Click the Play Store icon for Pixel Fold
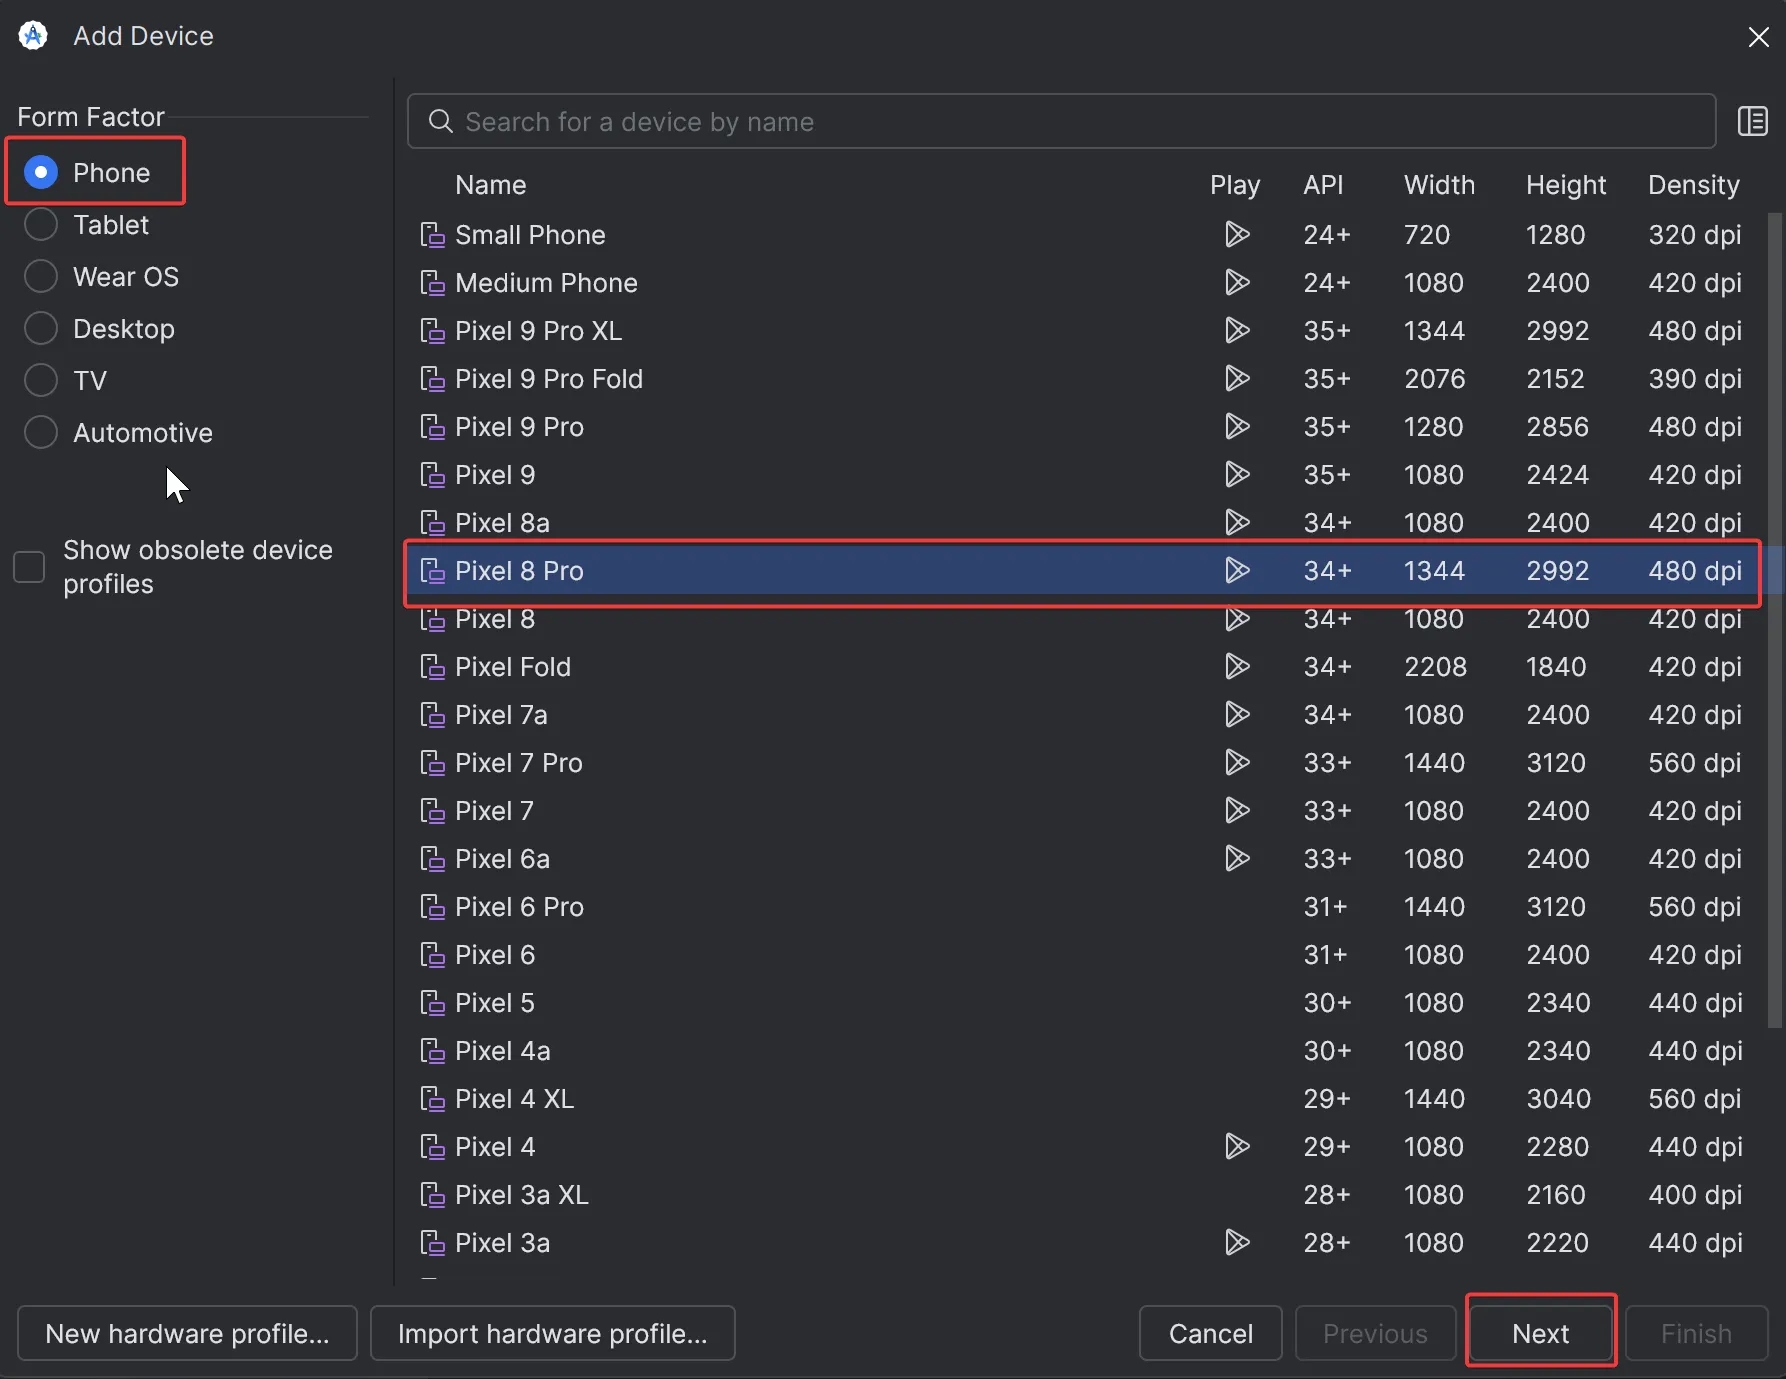1786x1379 pixels. coord(1237,667)
